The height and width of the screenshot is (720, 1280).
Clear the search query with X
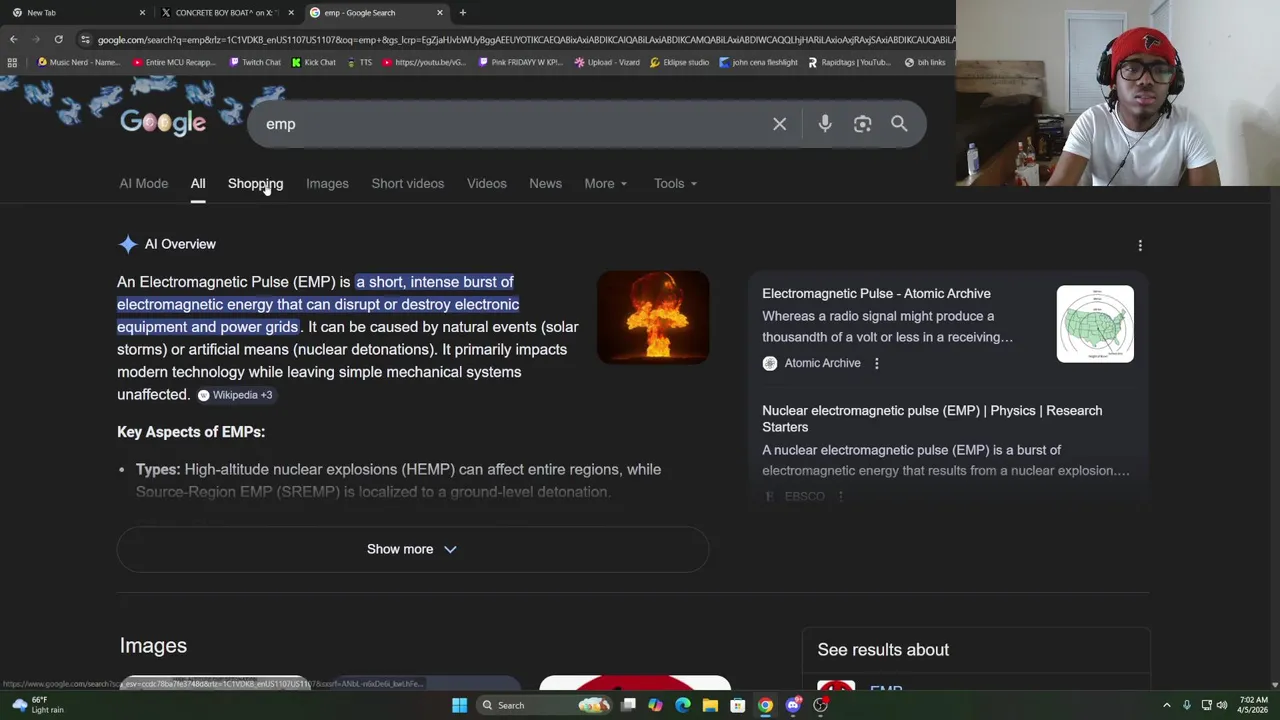779,124
